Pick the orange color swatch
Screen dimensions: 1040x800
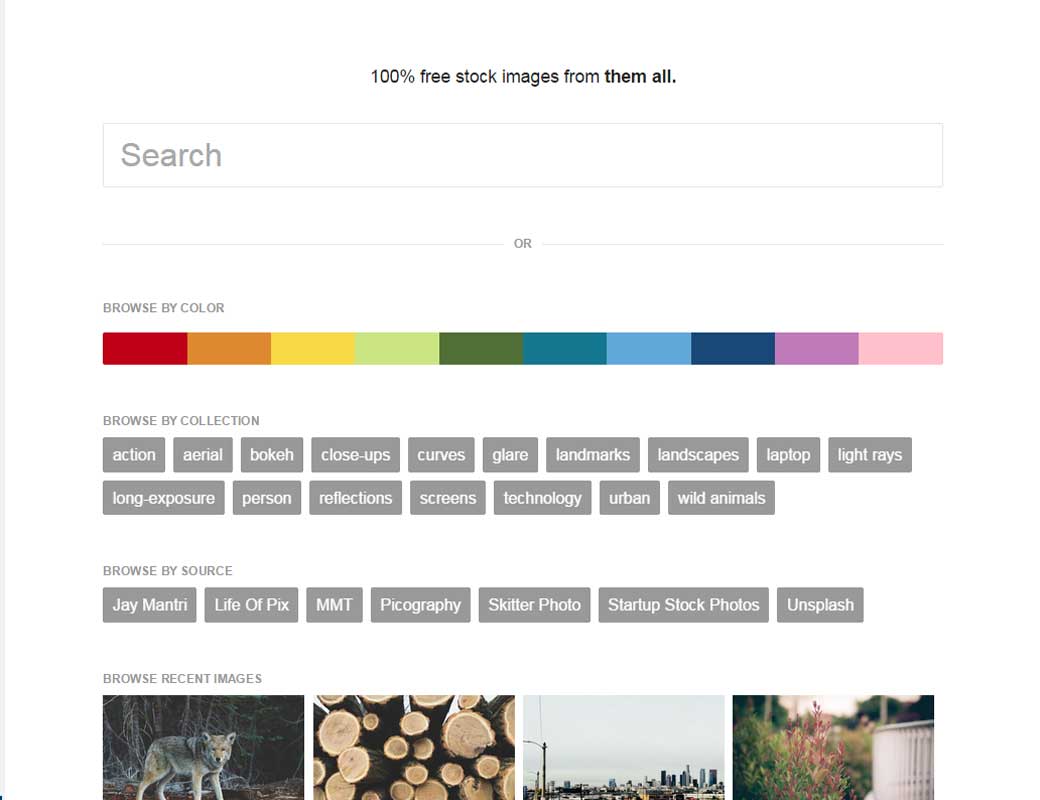click(229, 348)
